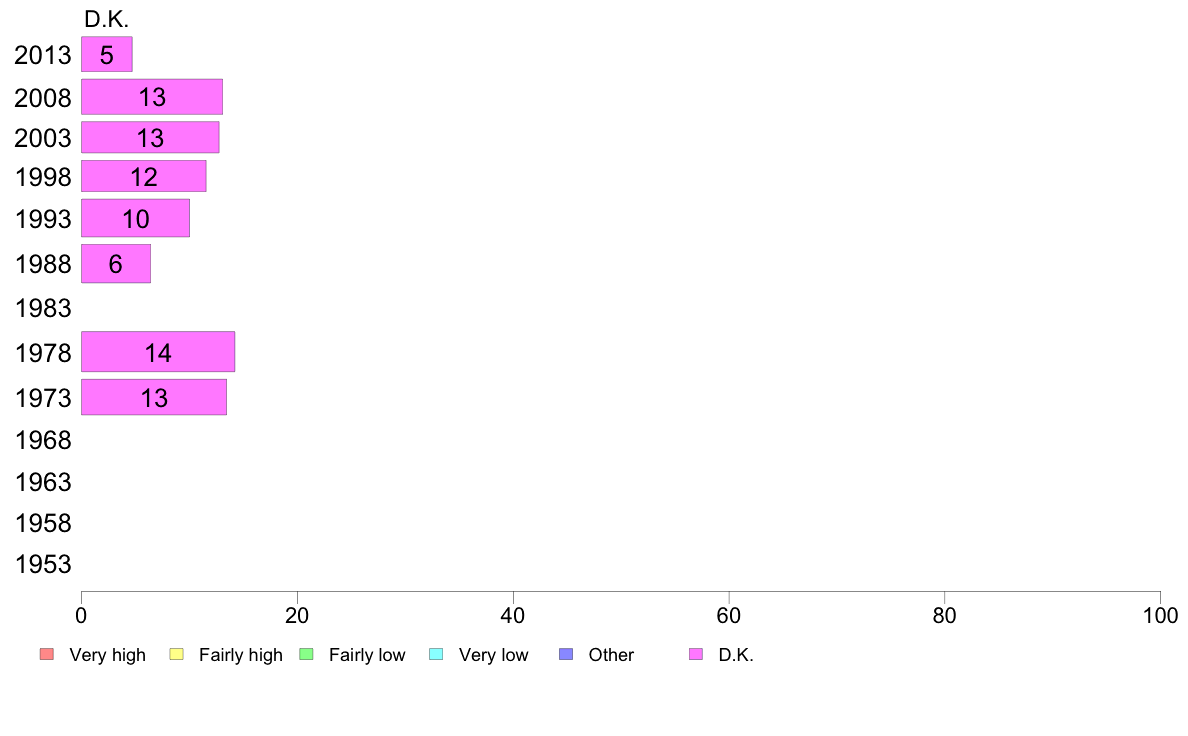
Task: Select the 1998 bar showing 12
Action: click(x=143, y=176)
